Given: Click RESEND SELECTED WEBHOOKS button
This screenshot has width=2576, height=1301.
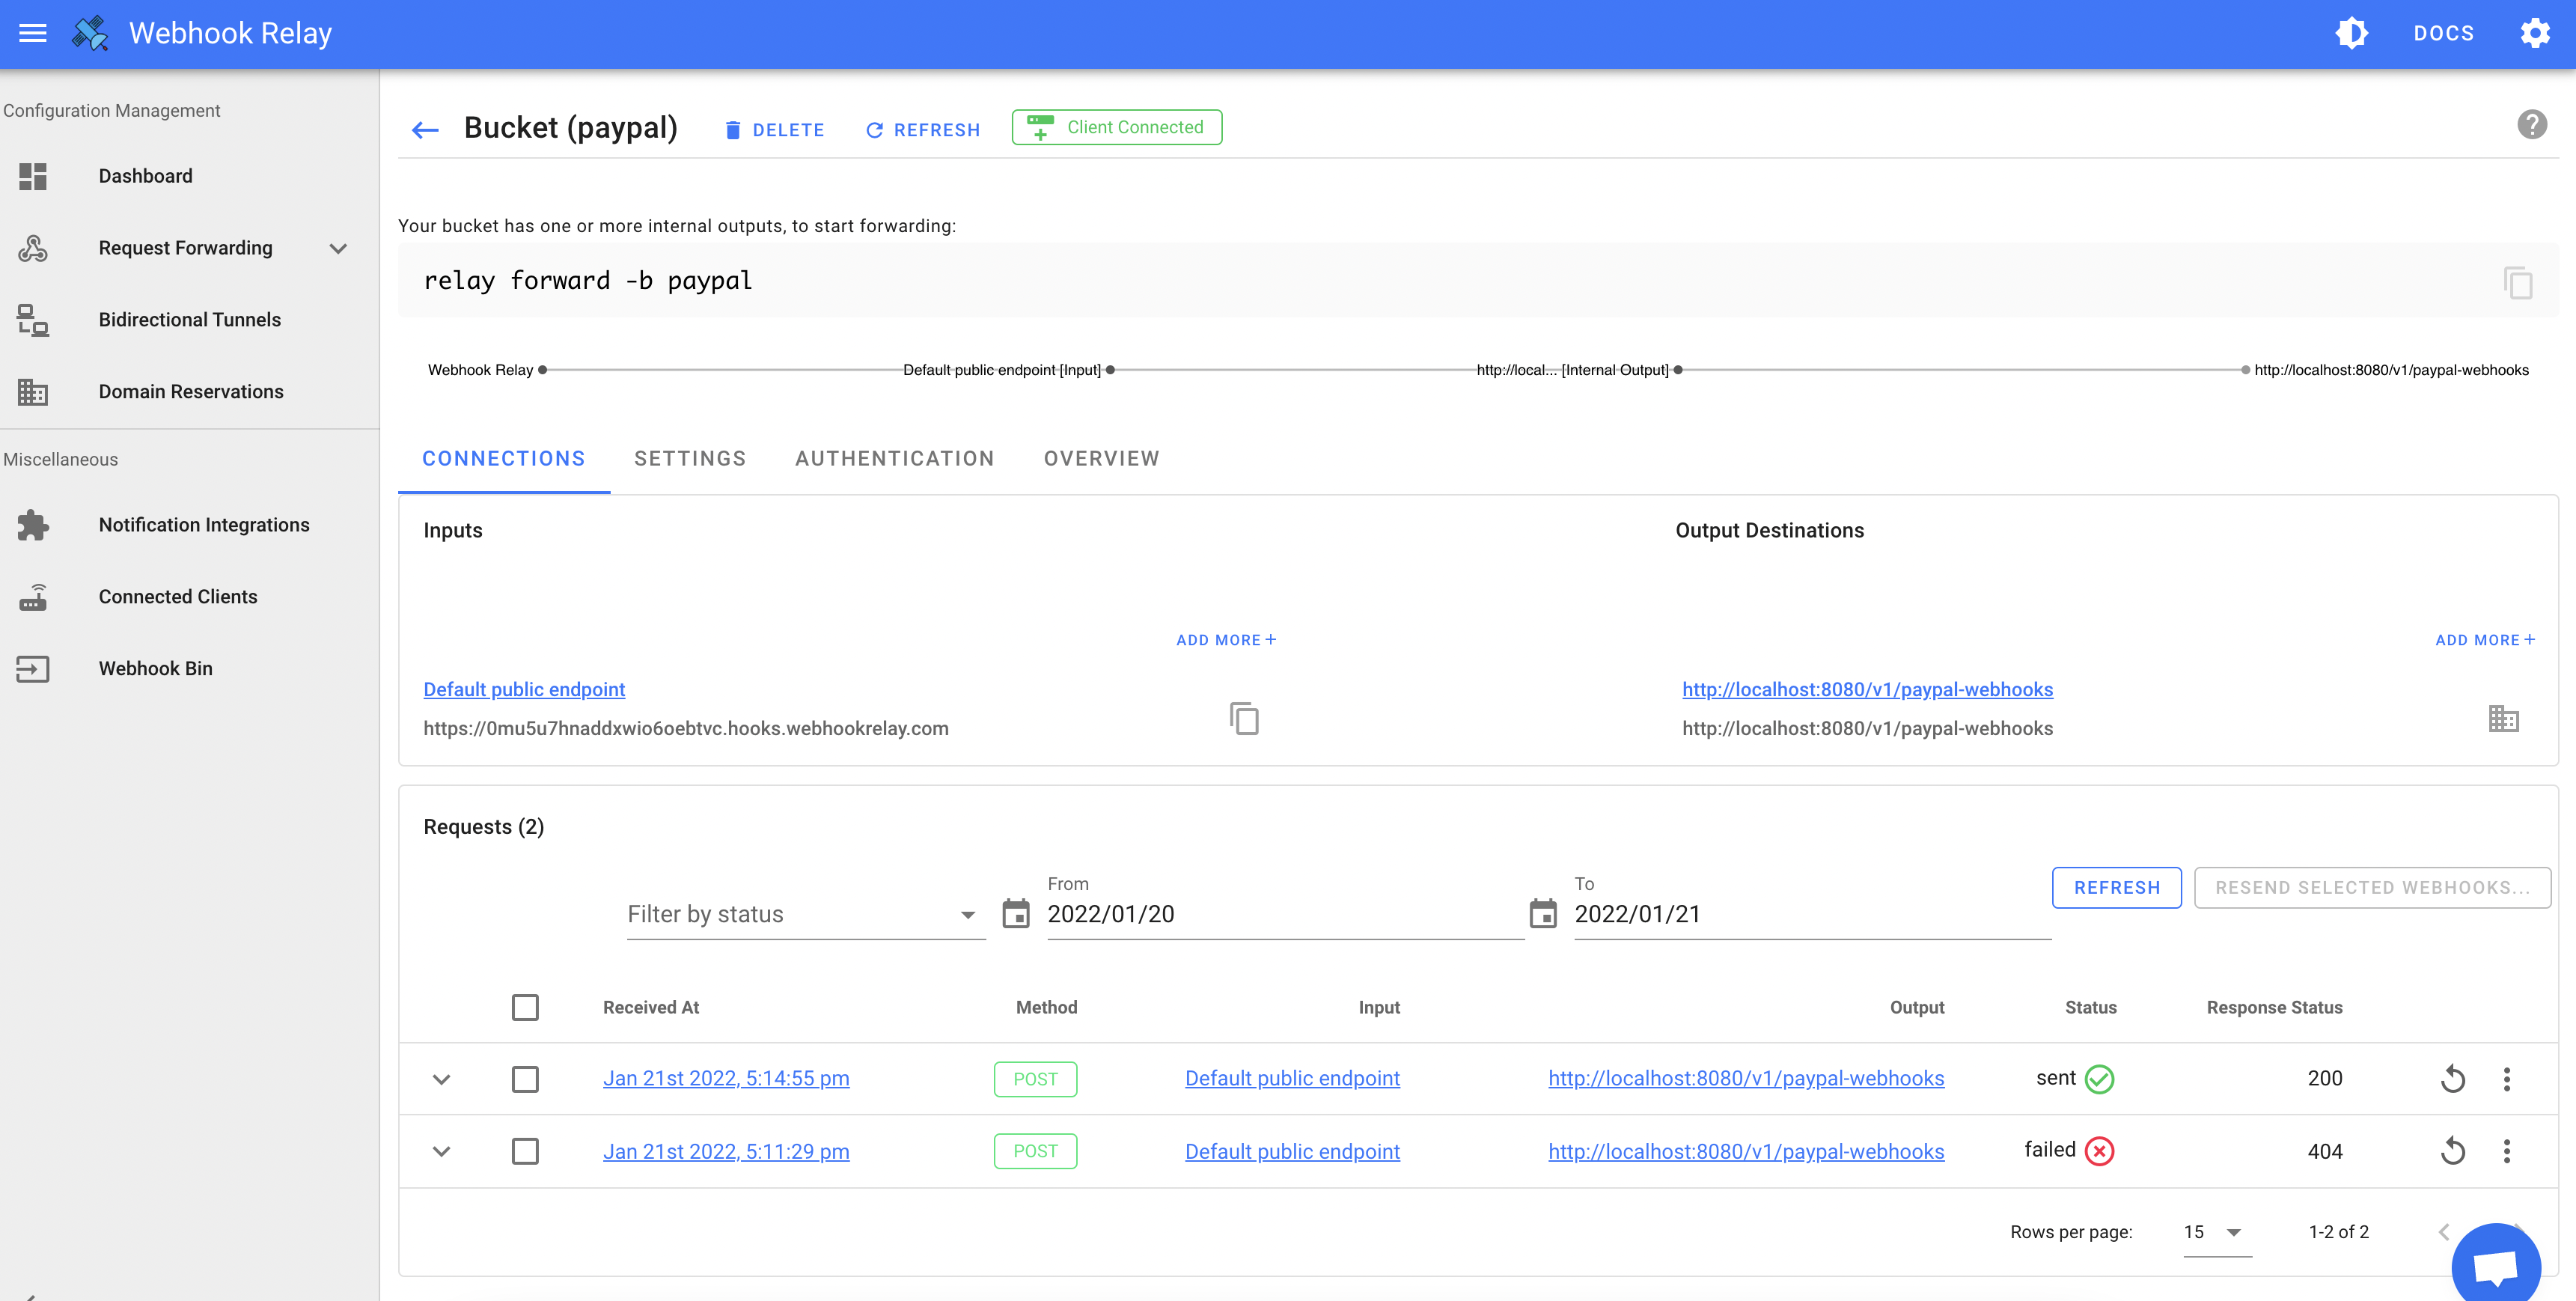Looking at the screenshot, I should (2373, 887).
